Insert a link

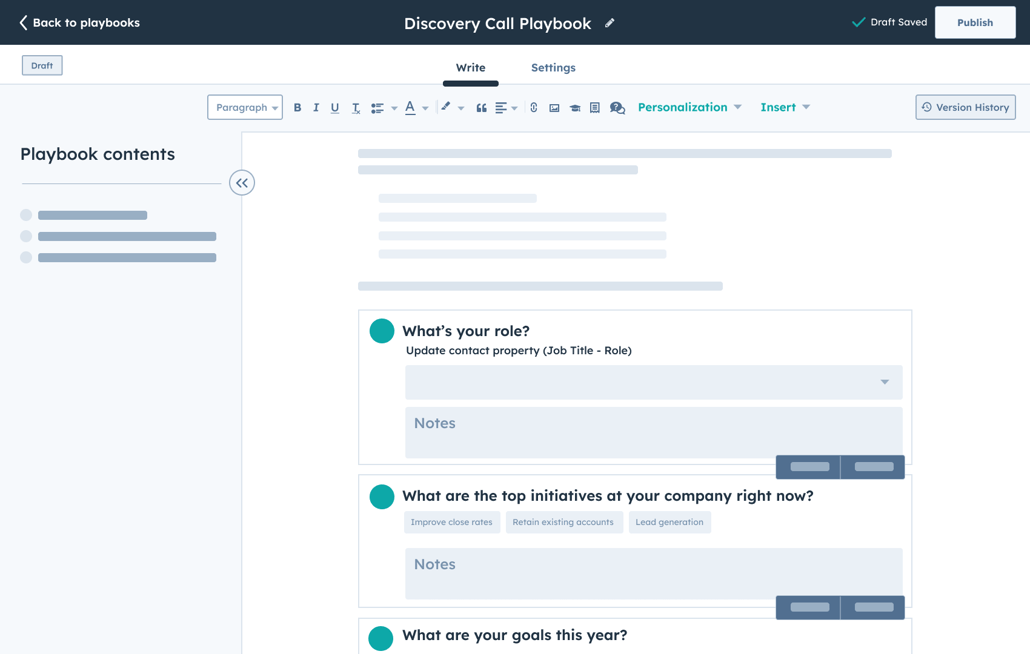(x=533, y=108)
